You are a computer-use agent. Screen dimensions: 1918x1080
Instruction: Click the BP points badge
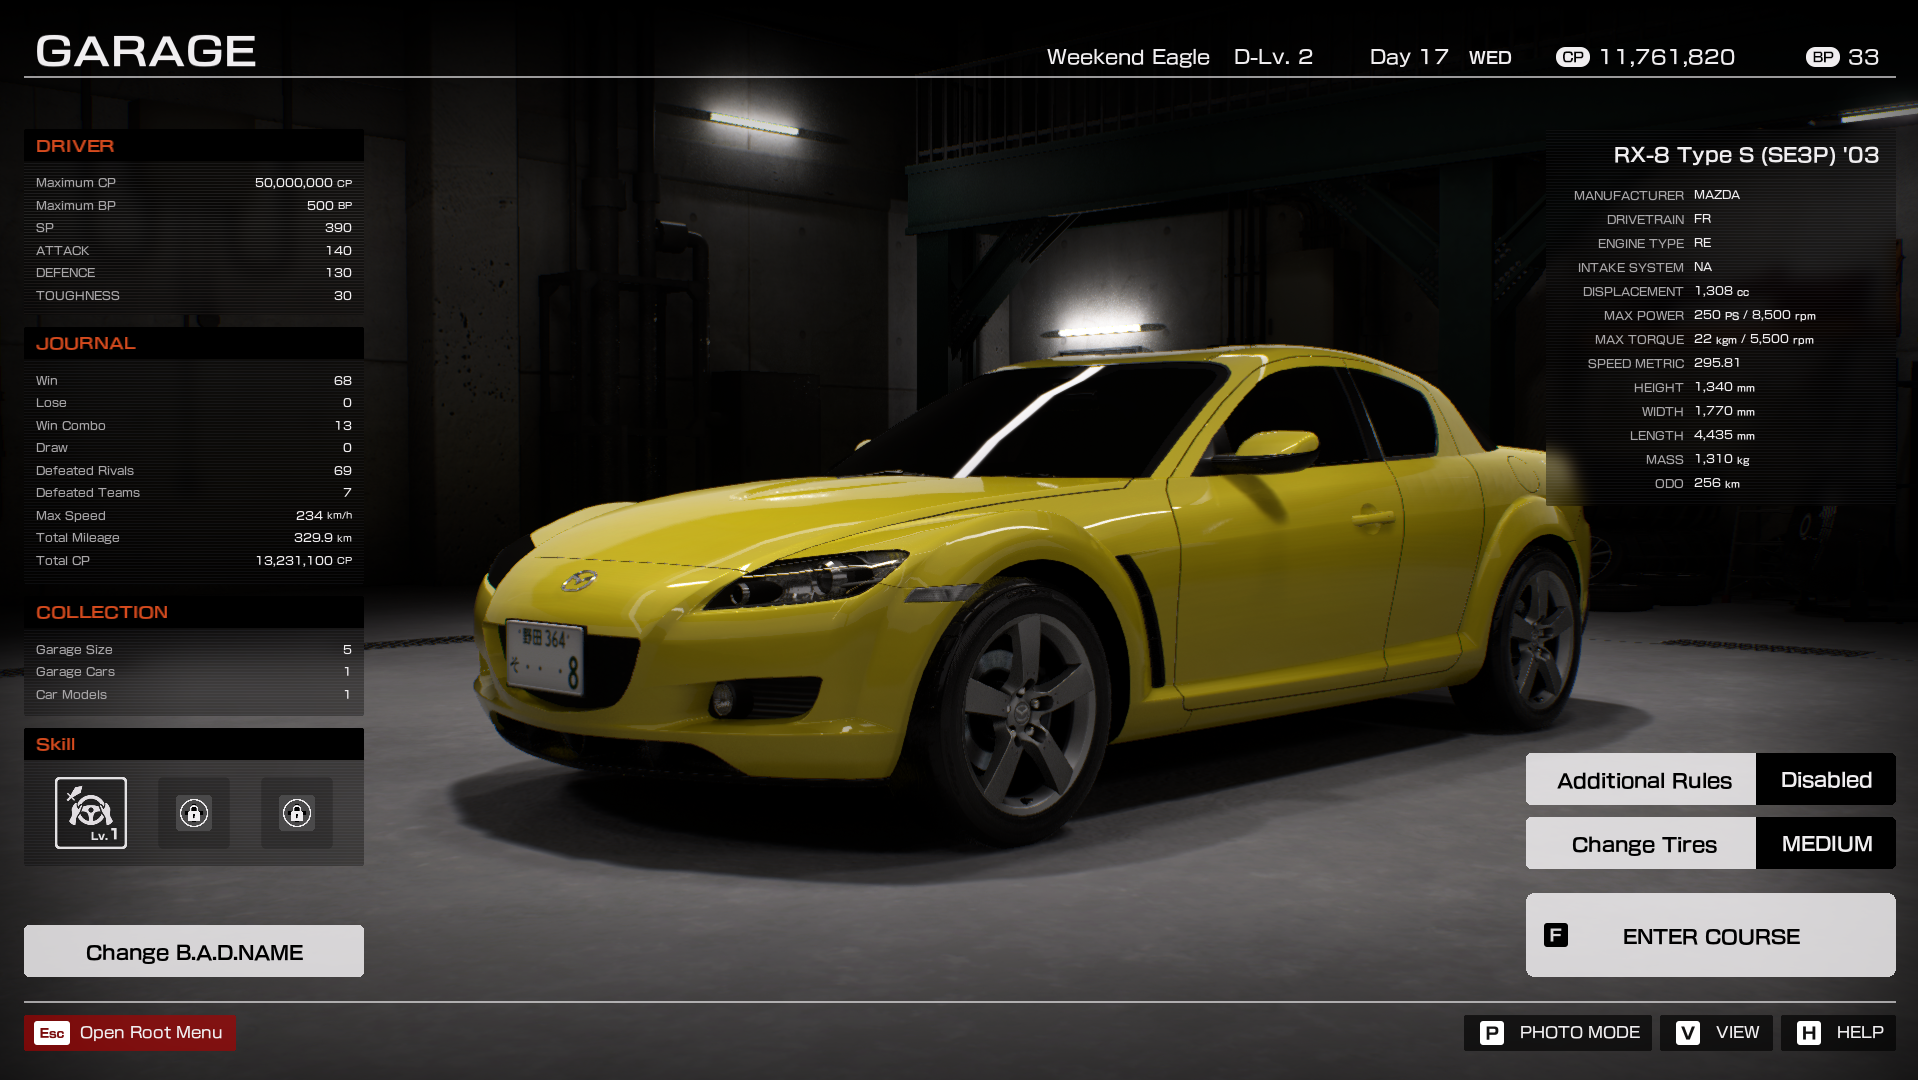tap(1823, 57)
